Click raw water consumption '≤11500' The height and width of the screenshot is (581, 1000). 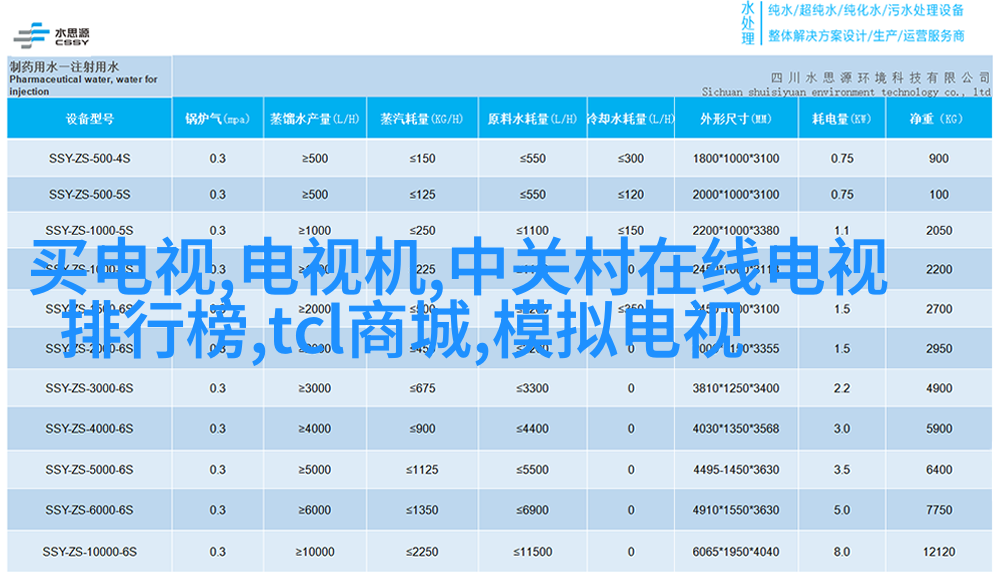(x=533, y=552)
